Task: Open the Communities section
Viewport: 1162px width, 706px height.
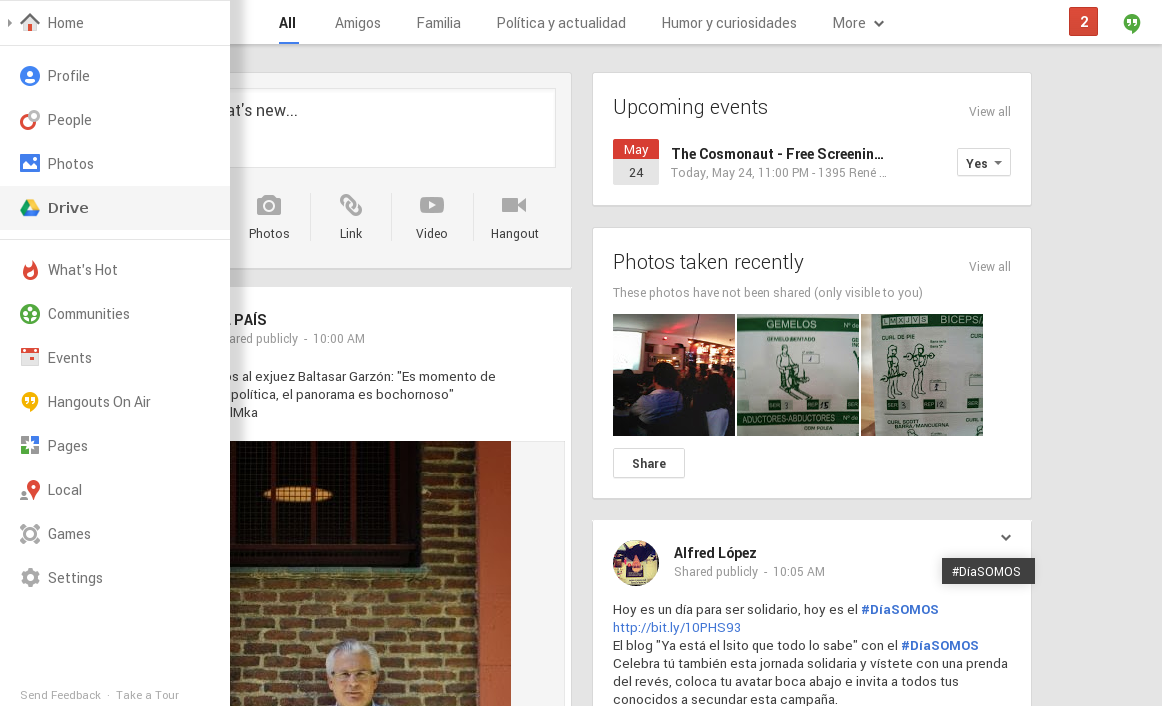Action: tap(88, 313)
